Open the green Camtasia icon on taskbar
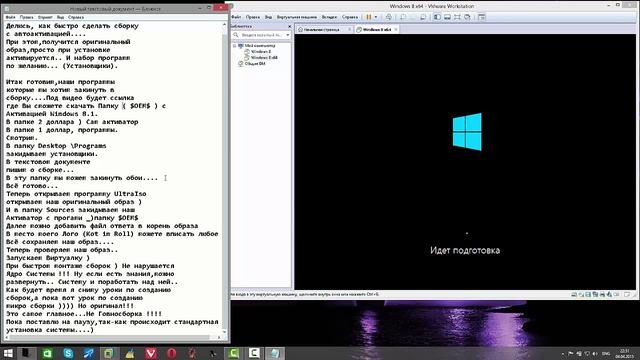The height and width of the screenshot is (360, 640). click(x=233, y=353)
